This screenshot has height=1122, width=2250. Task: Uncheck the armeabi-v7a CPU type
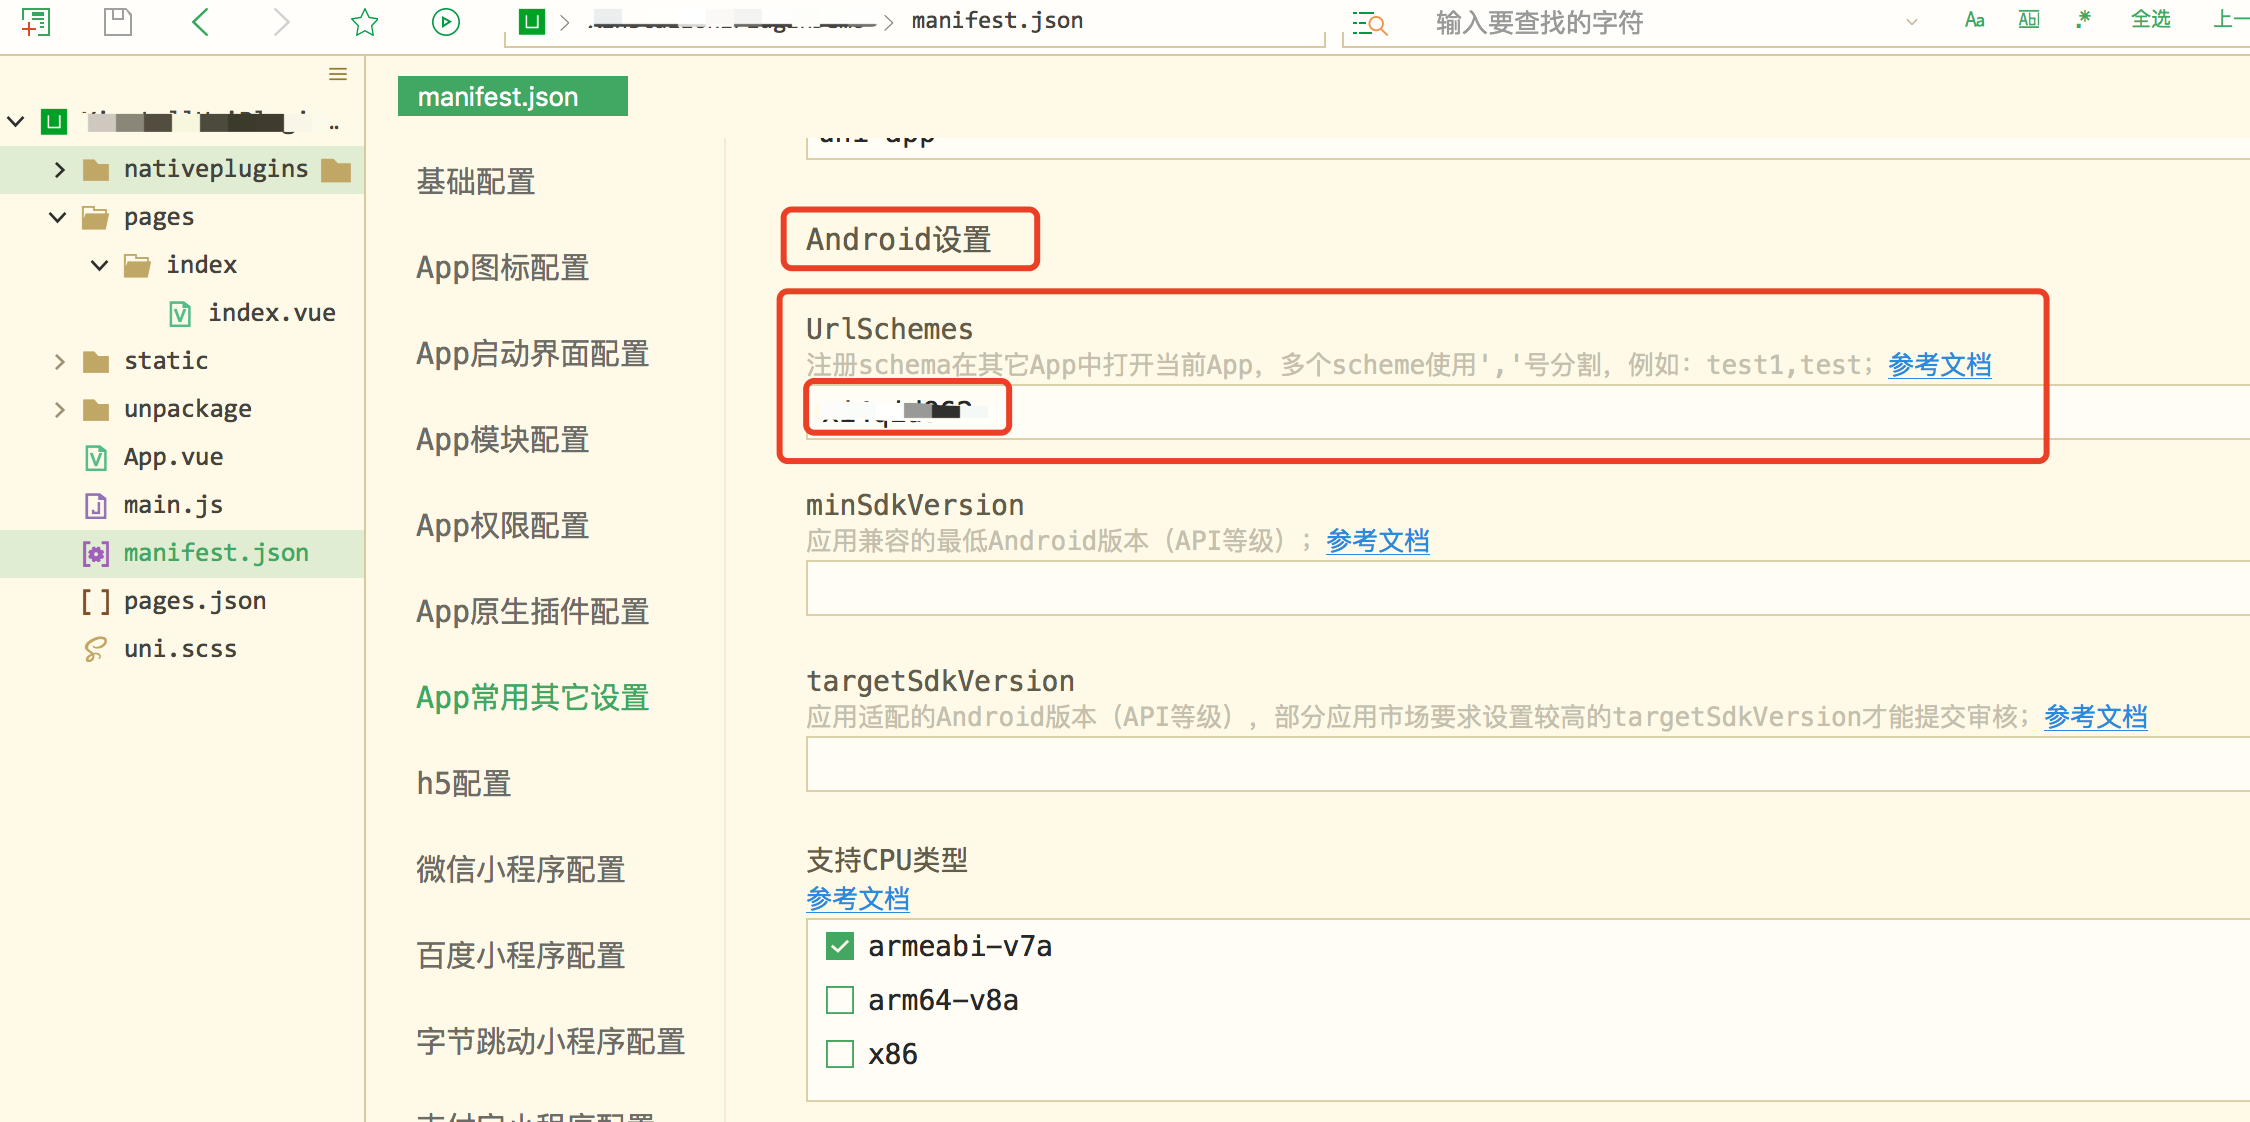[x=839, y=945]
